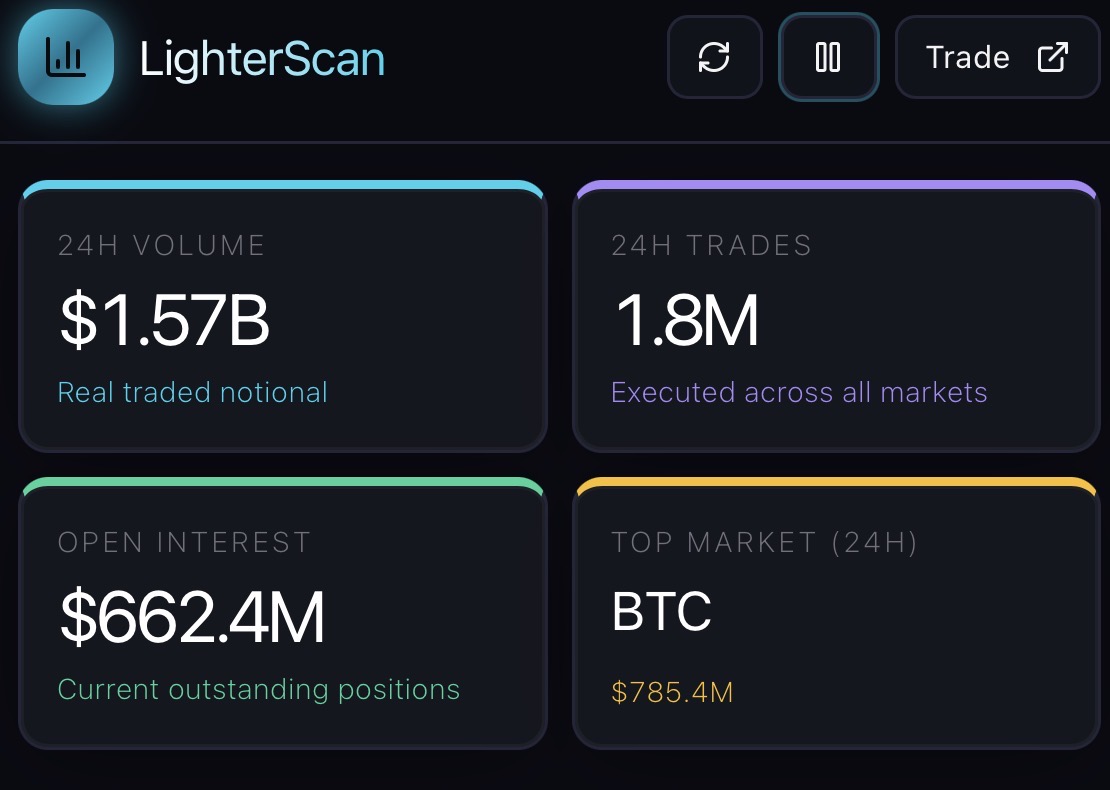Click the 24H VOLUME label

(x=161, y=246)
